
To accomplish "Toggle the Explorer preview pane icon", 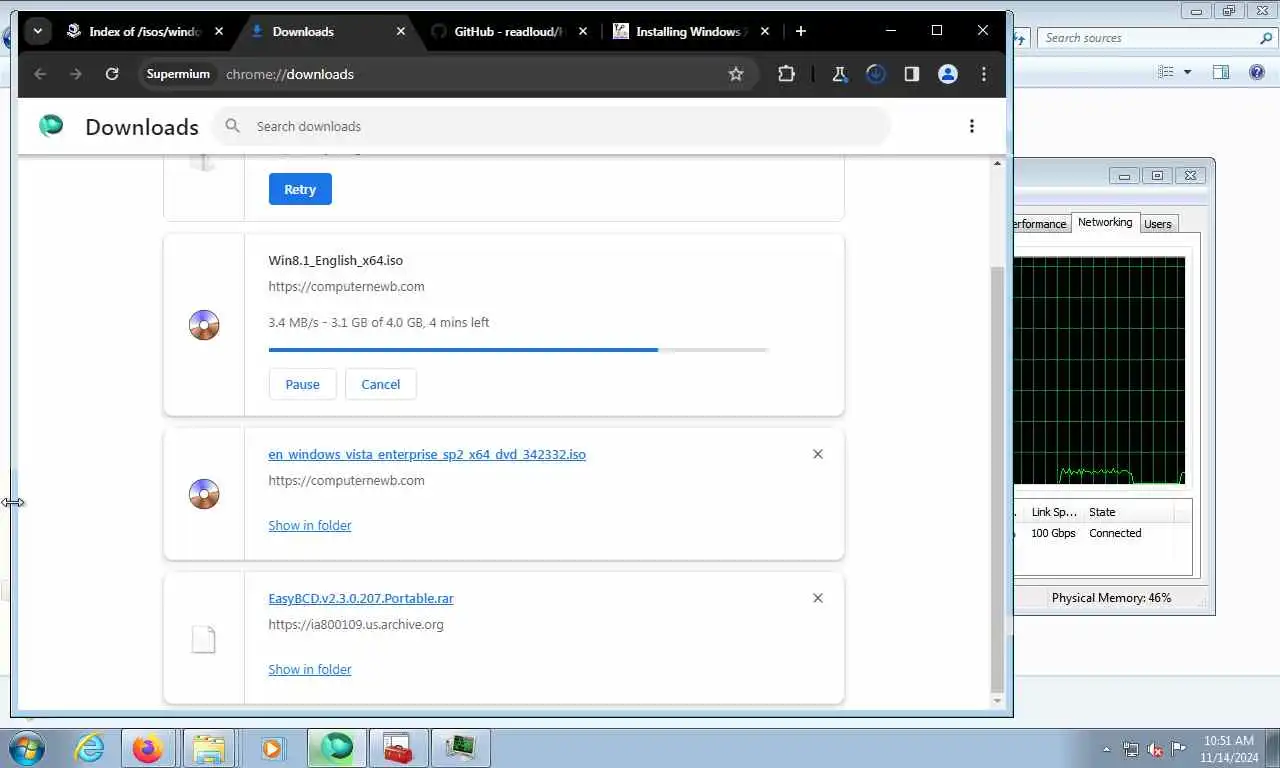I will [1221, 72].
